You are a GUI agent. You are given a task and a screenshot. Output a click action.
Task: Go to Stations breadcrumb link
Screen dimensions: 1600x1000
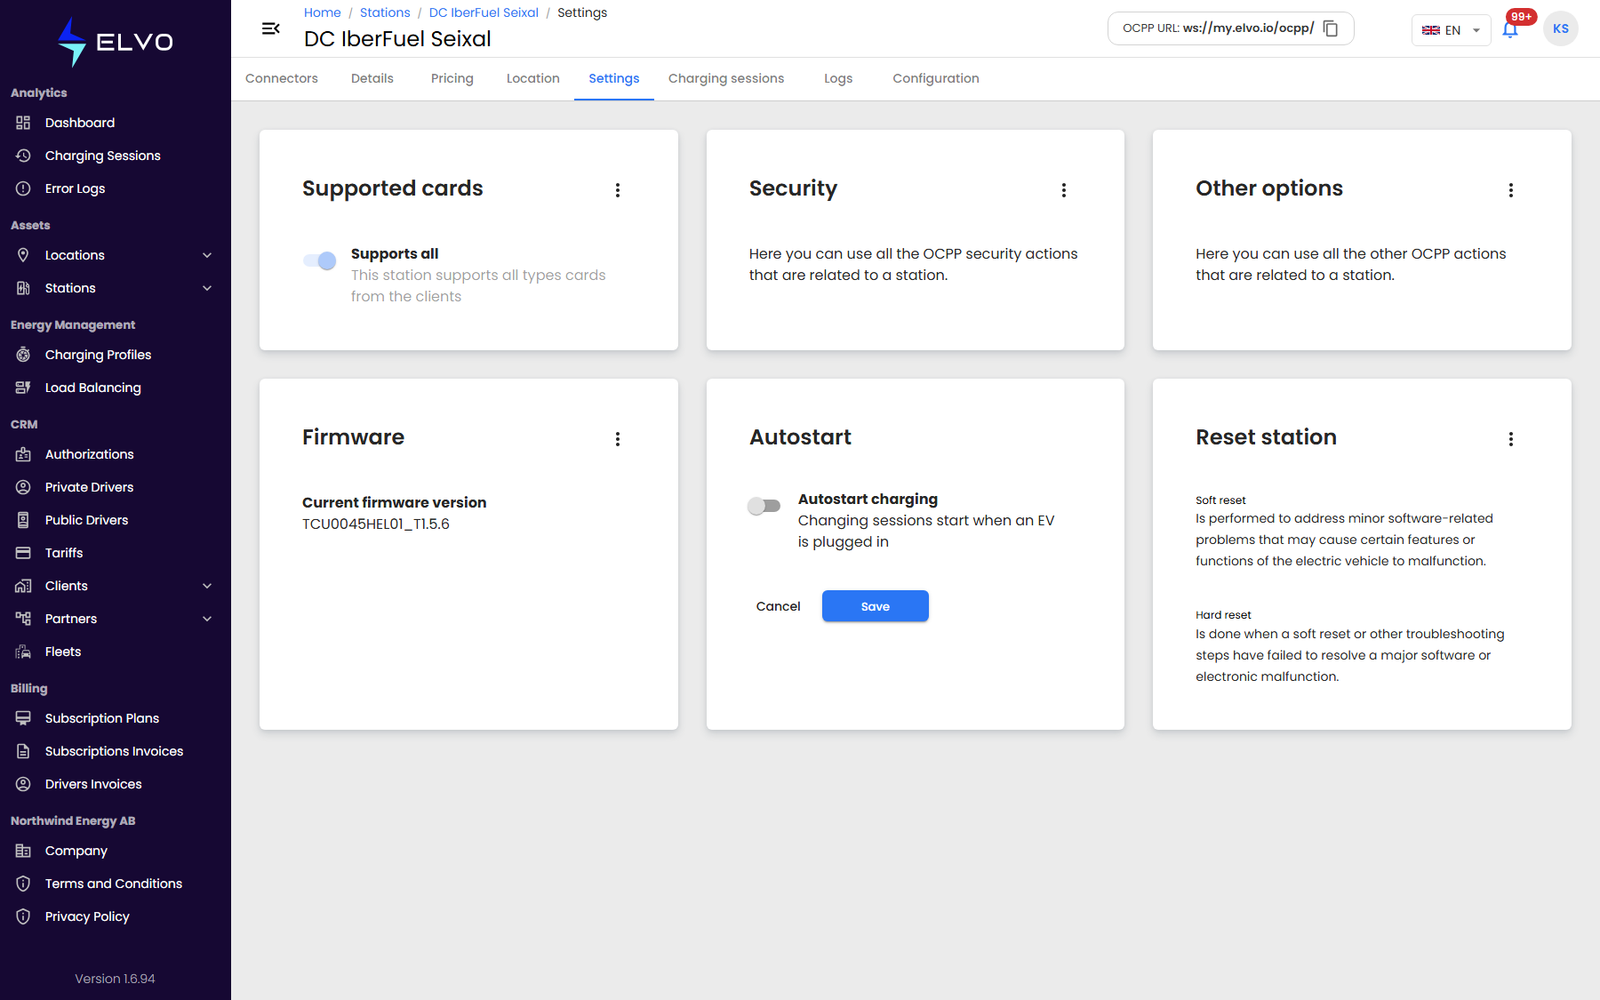(x=385, y=13)
